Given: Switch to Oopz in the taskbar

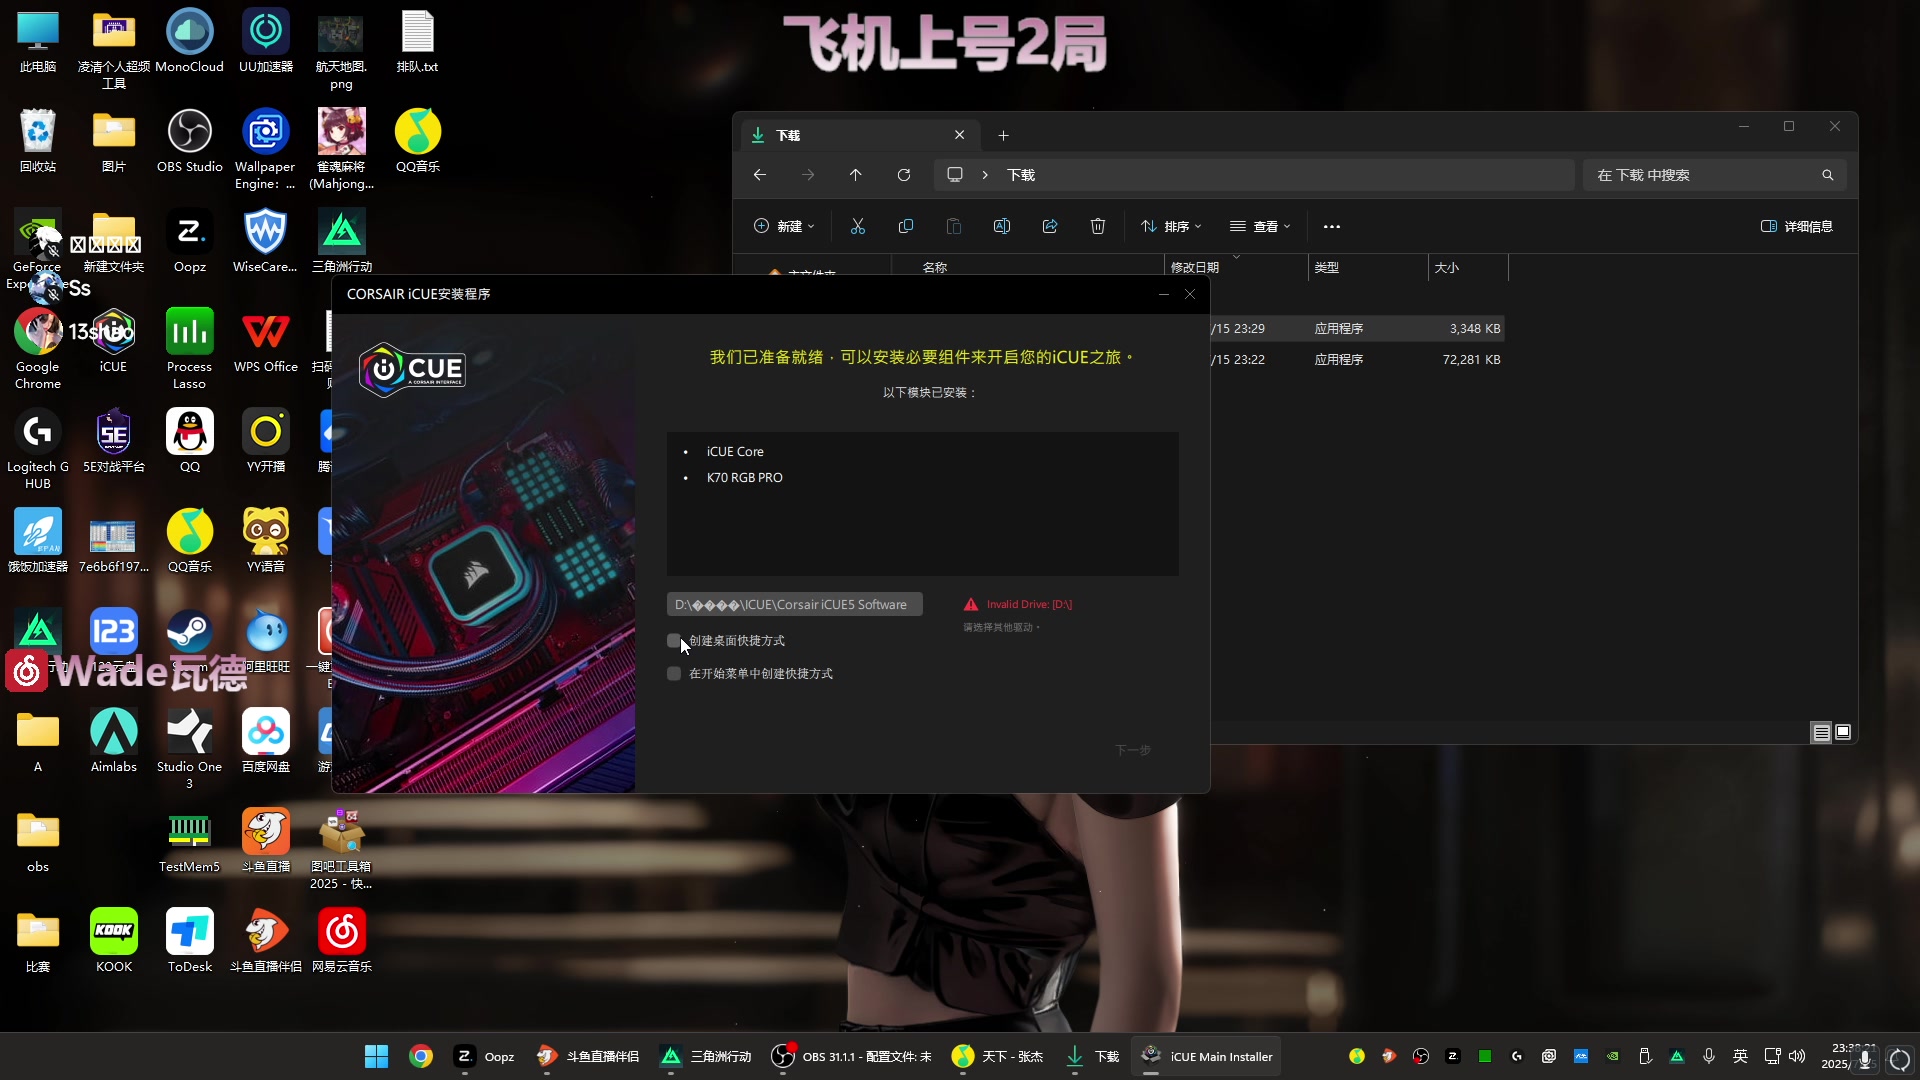Looking at the screenshot, I should pyautogui.click(x=485, y=1057).
